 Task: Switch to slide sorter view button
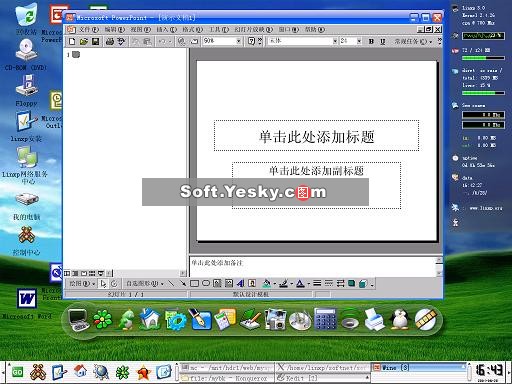(x=92, y=273)
